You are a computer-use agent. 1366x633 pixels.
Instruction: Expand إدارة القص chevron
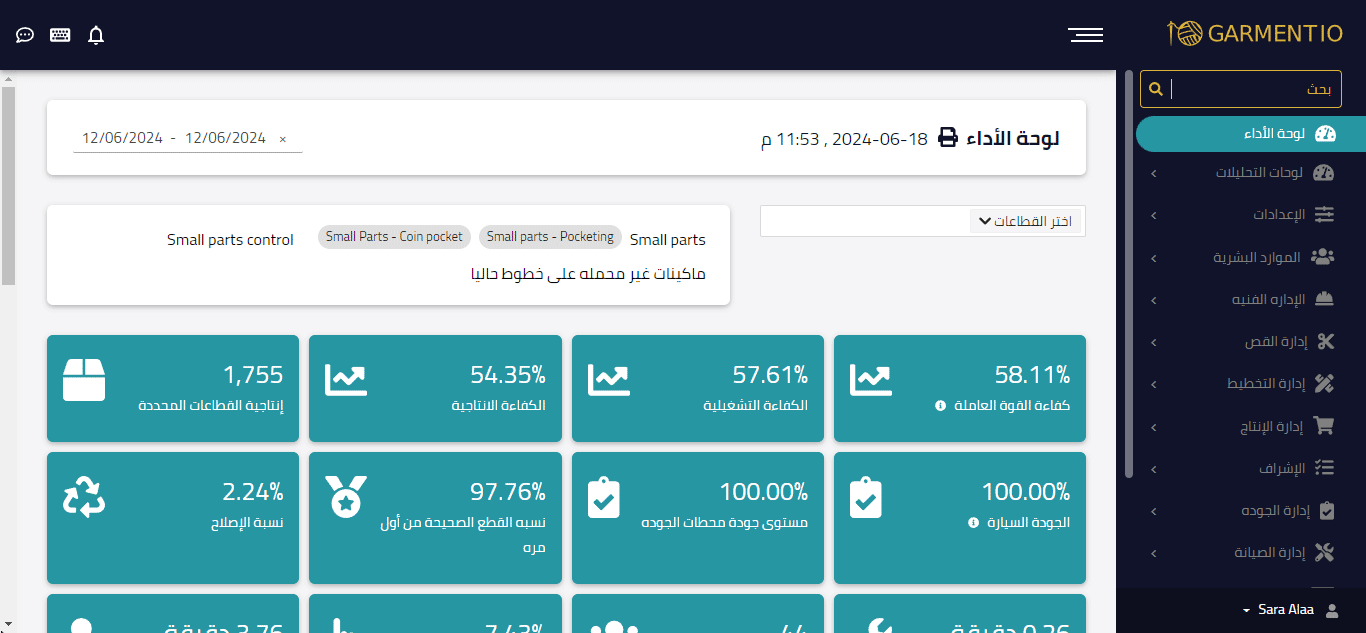1153,343
